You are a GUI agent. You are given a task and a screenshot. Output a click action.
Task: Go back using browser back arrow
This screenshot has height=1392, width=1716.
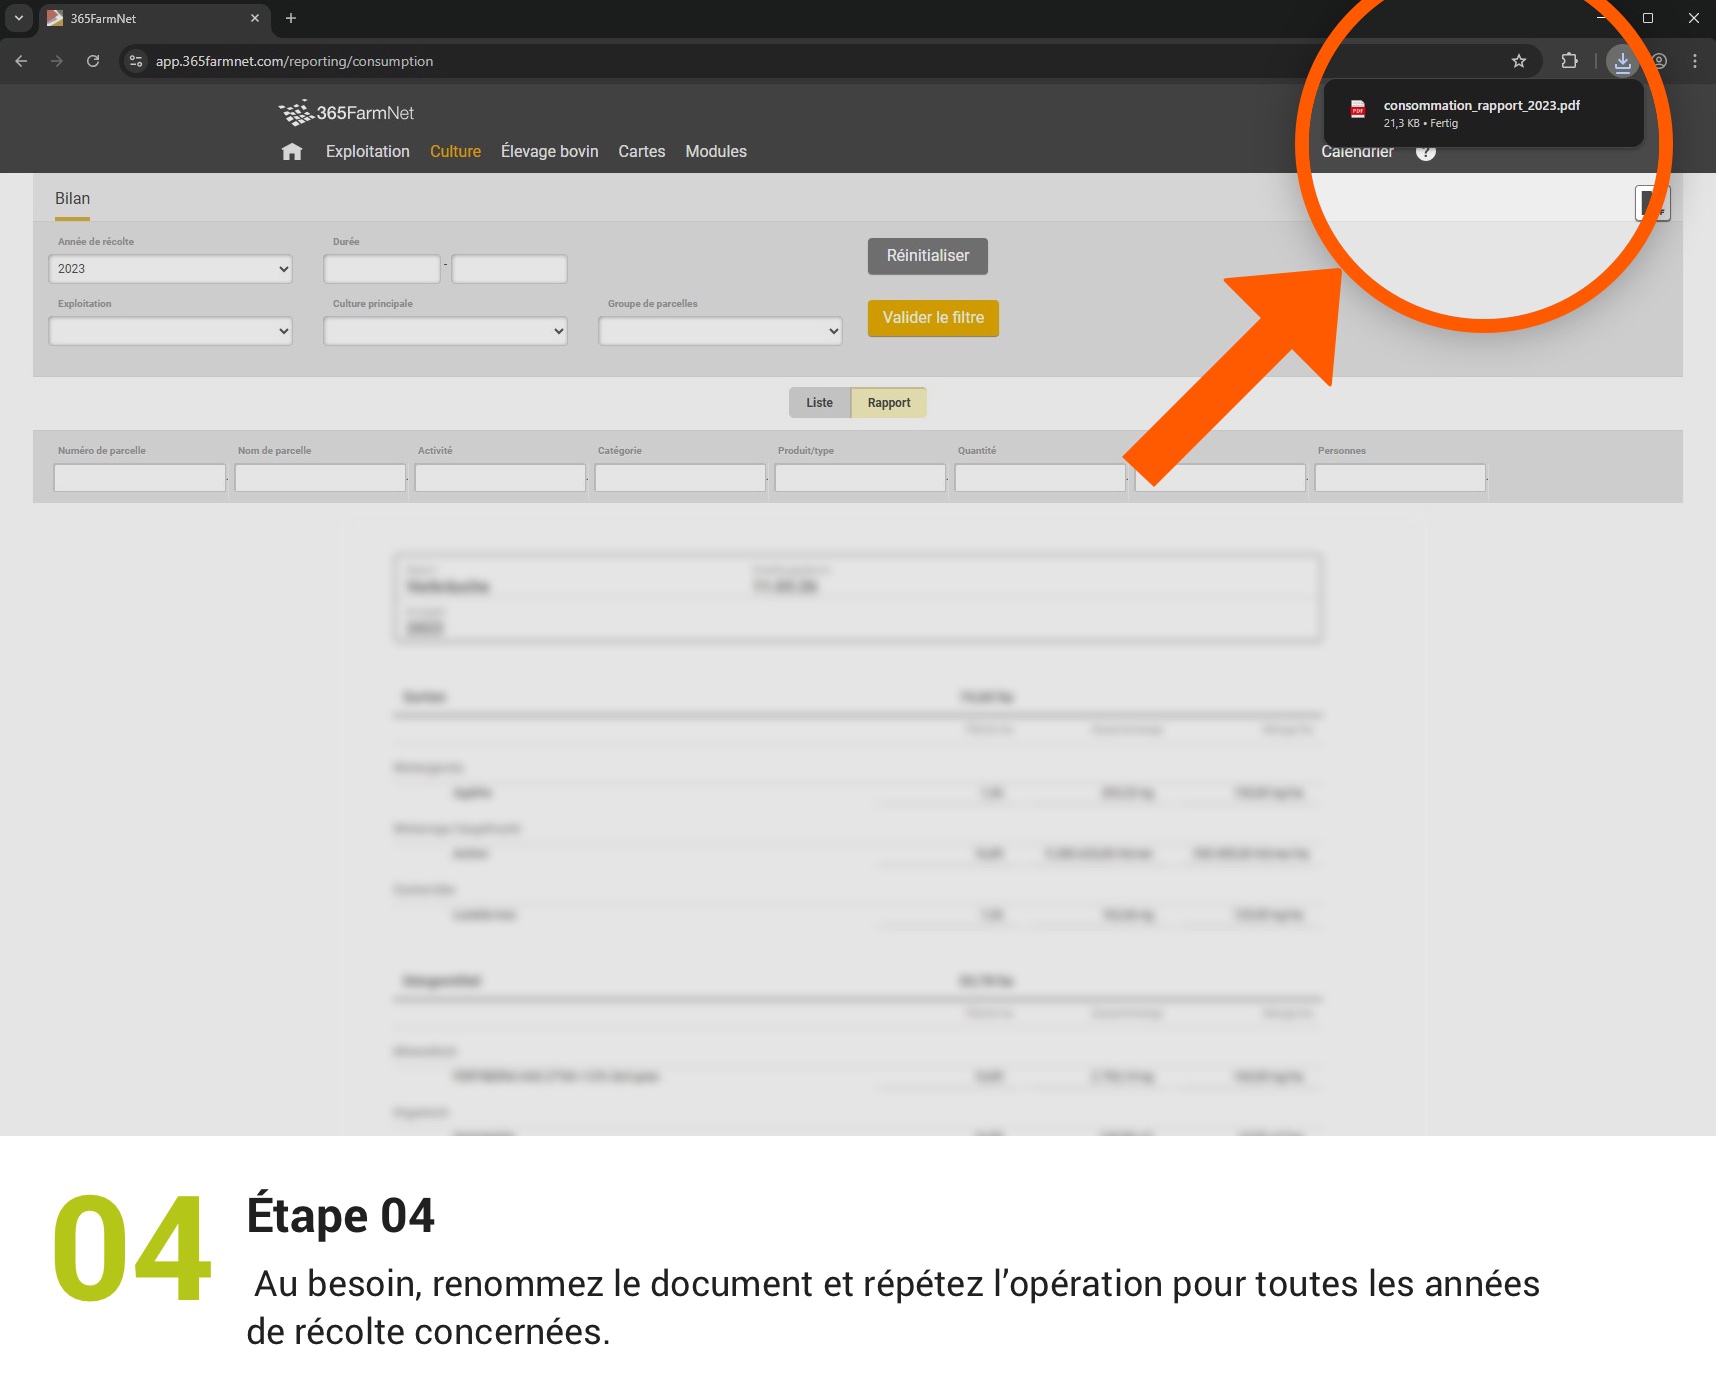click(x=22, y=61)
